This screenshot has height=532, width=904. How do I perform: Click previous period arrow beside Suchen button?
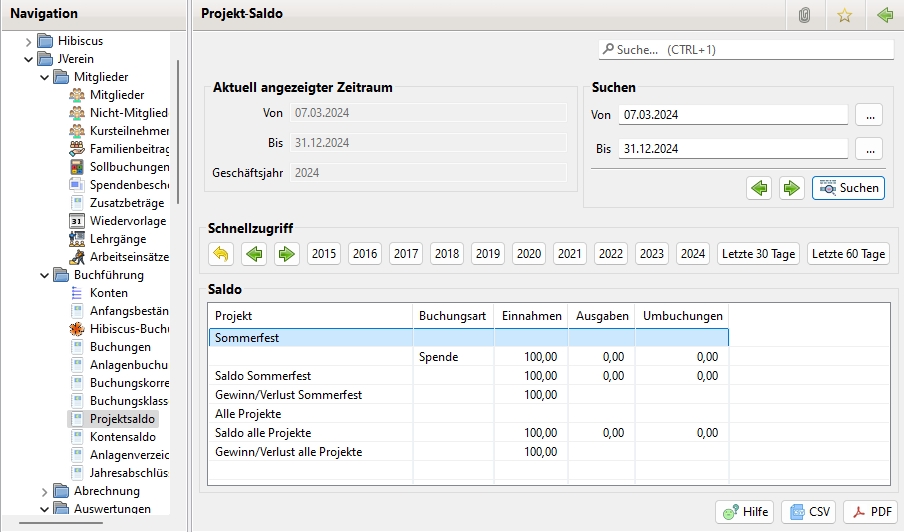759,188
